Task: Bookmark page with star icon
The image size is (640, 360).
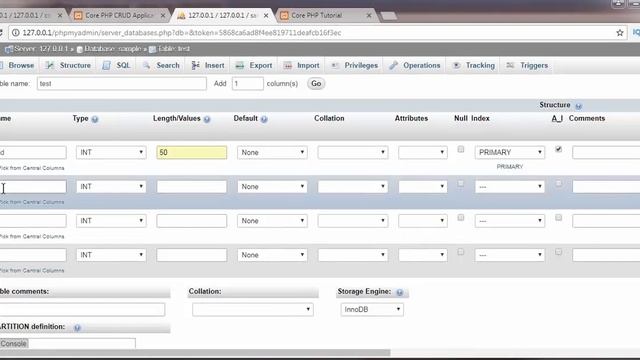Action: tap(620, 33)
